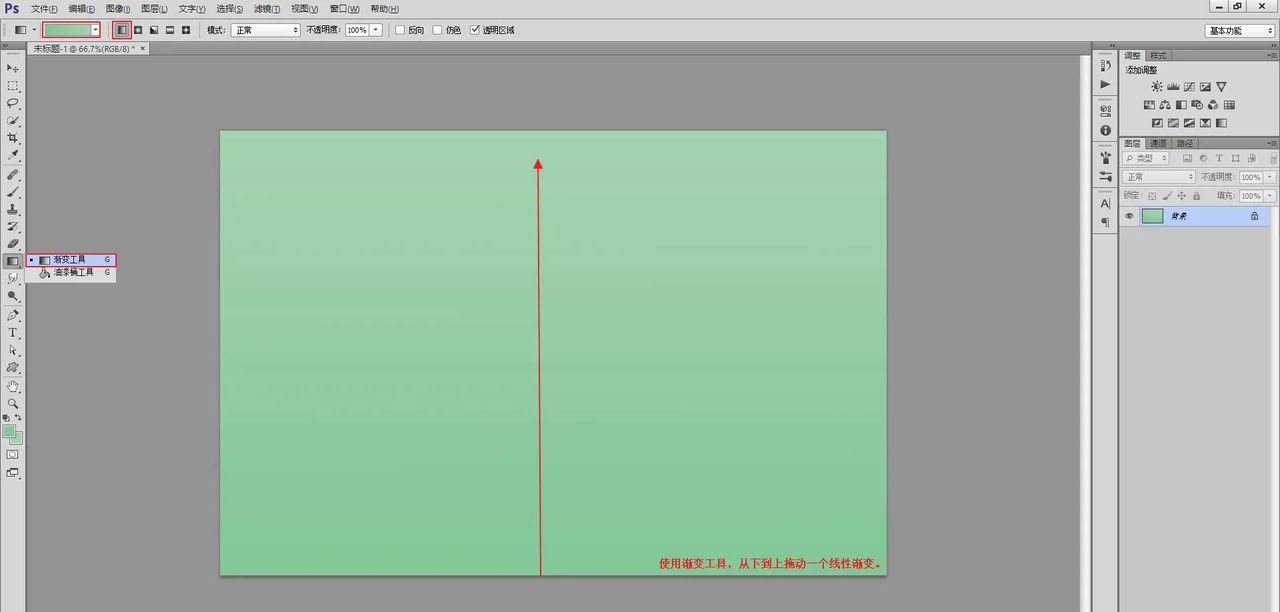Select the Eraser tool
The width and height of the screenshot is (1280, 612).
tap(13, 243)
